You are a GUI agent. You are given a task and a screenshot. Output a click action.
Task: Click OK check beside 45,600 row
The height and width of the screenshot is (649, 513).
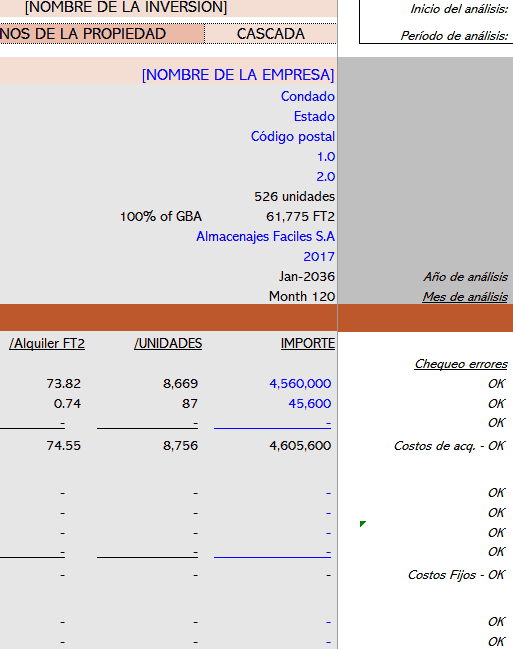coord(496,404)
